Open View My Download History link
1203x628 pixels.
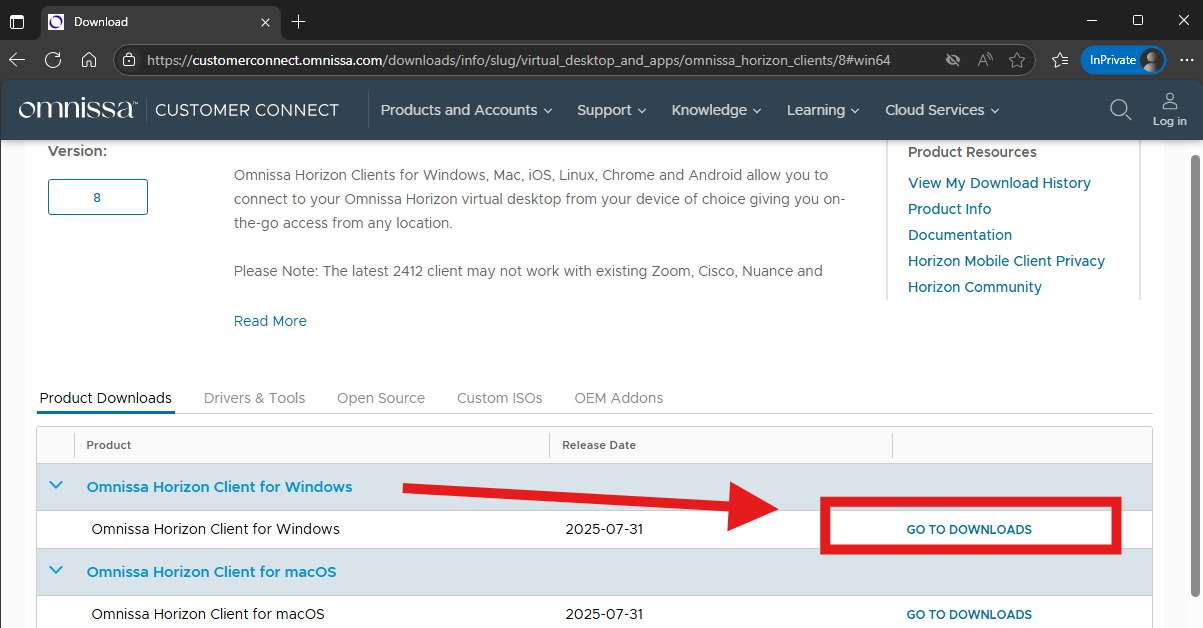pyautogui.click(x=999, y=183)
